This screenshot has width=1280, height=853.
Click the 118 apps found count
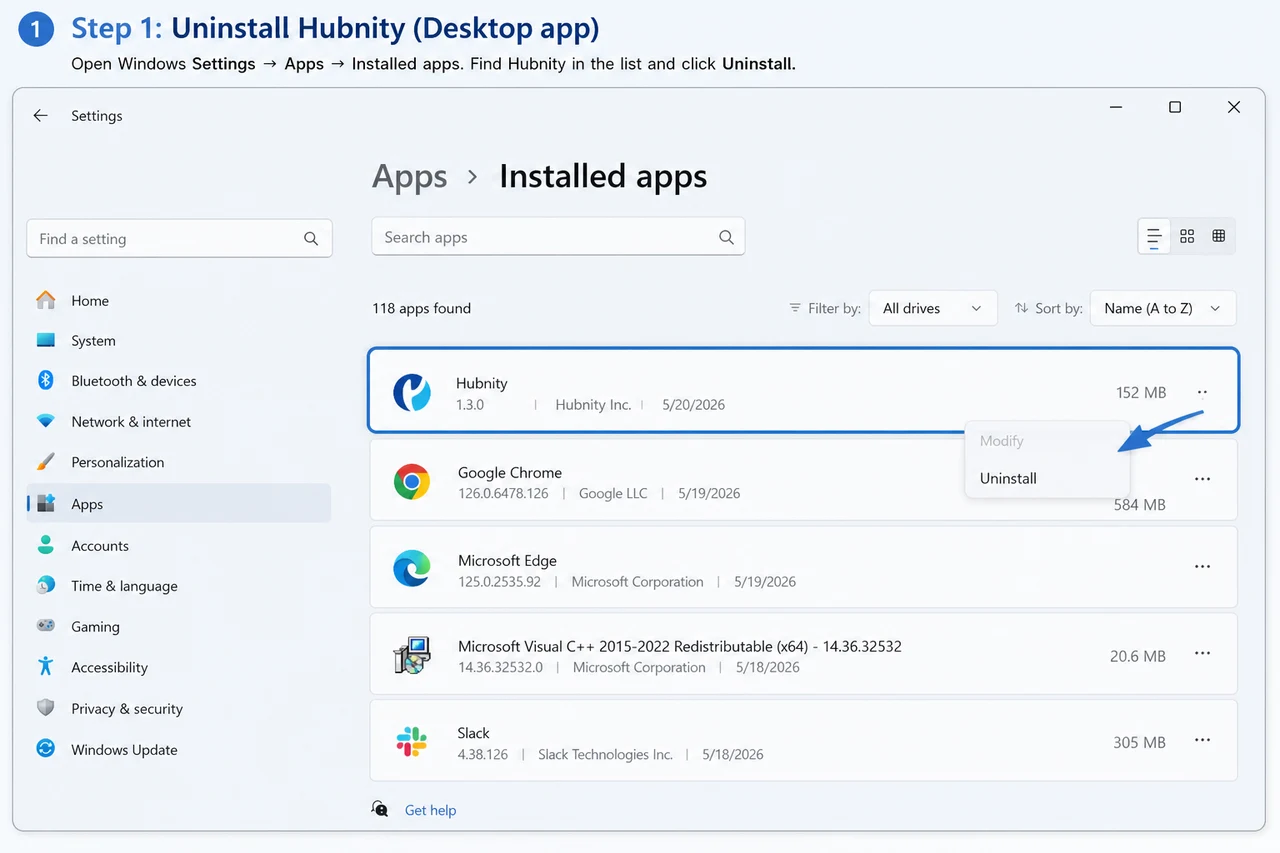pos(422,308)
